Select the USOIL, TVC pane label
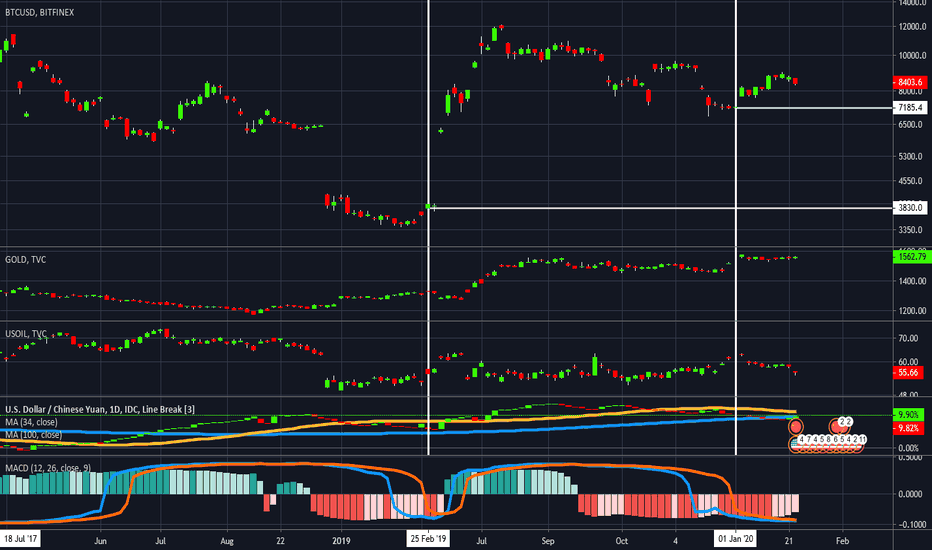The width and height of the screenshot is (932, 550). [x=26, y=334]
